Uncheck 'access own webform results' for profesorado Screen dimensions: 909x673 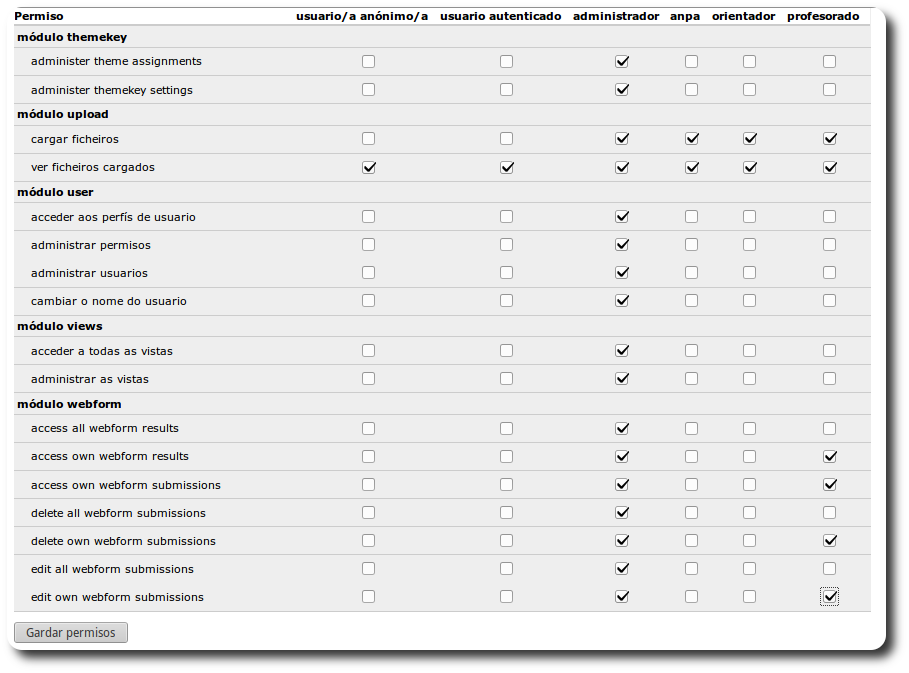(829, 456)
